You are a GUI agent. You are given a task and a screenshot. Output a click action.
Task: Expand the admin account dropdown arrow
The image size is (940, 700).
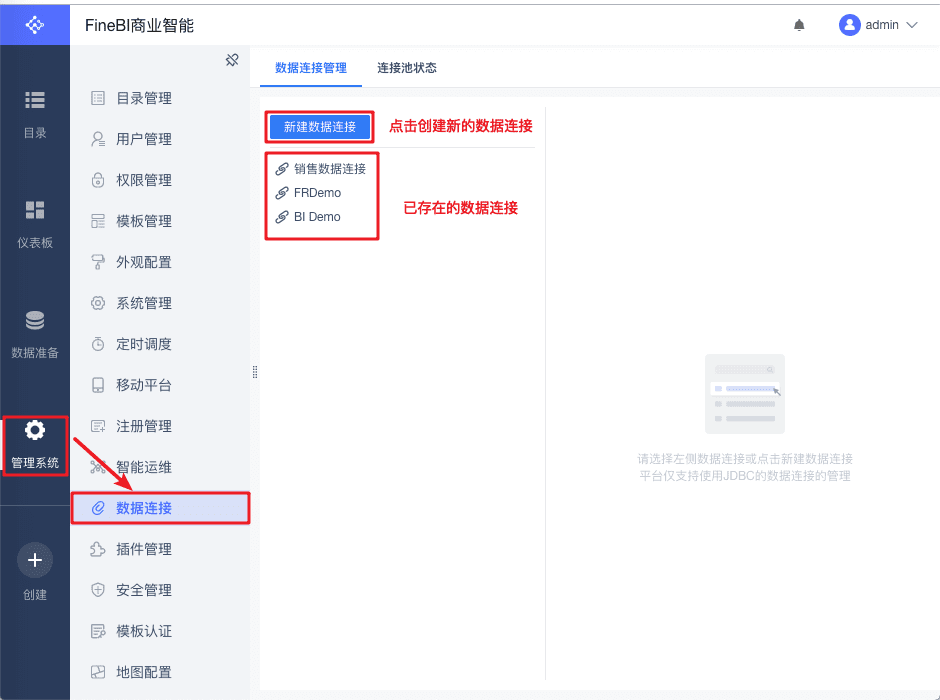(912, 25)
